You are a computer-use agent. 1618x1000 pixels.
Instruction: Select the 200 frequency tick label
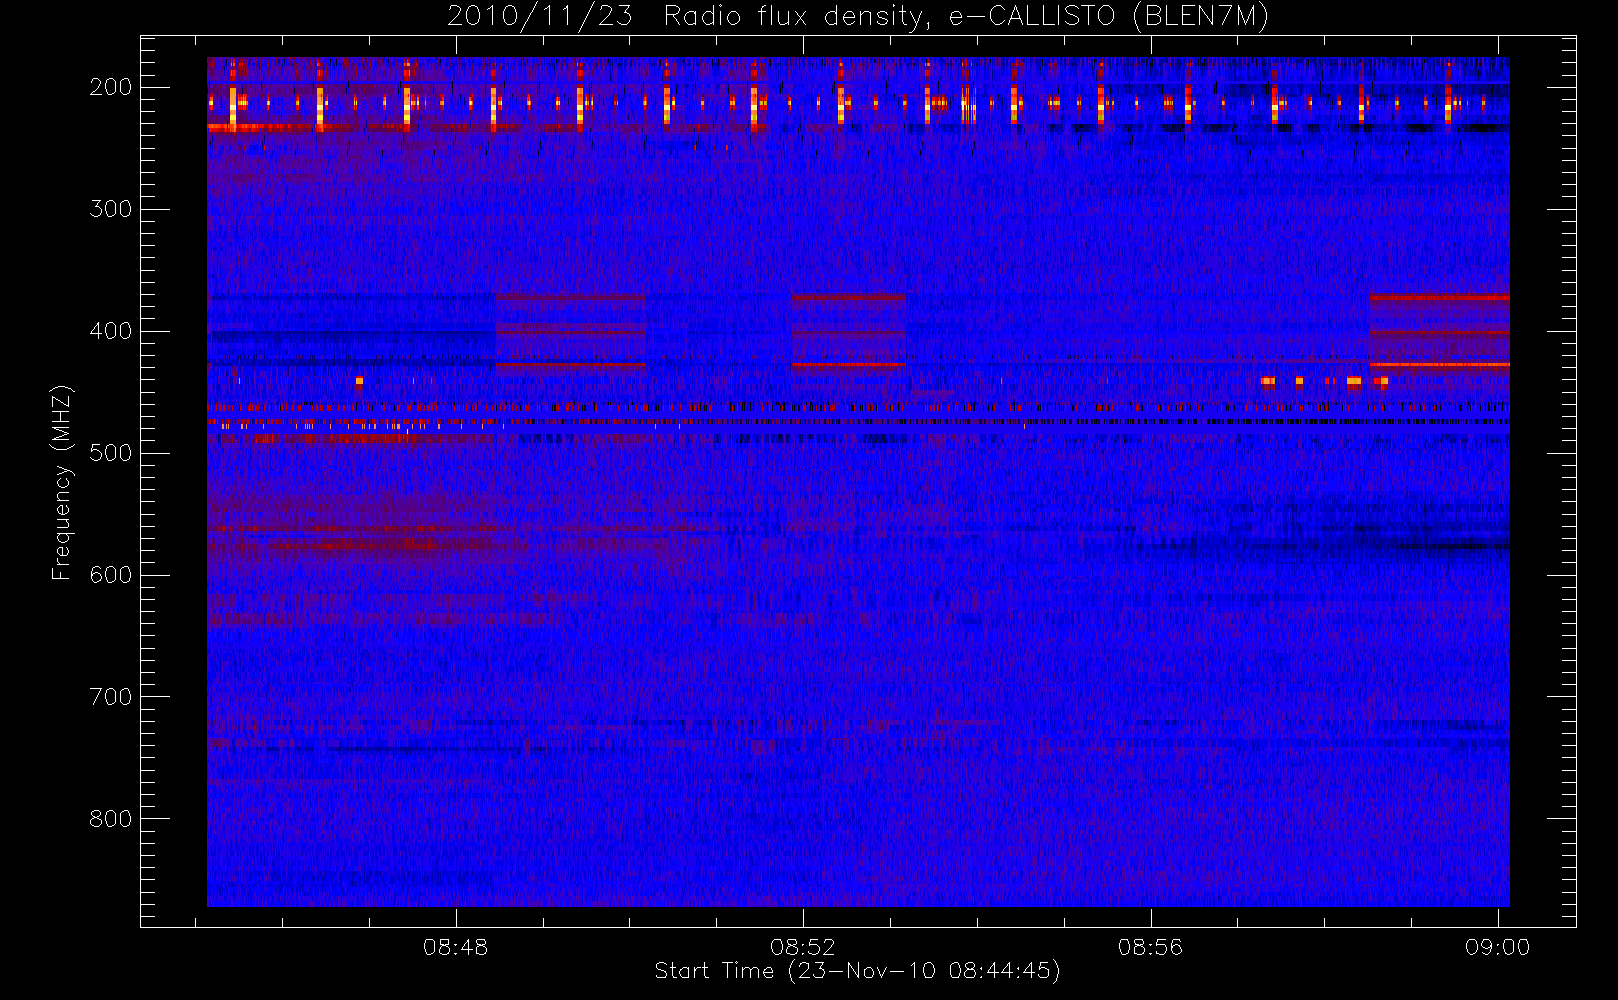(111, 87)
